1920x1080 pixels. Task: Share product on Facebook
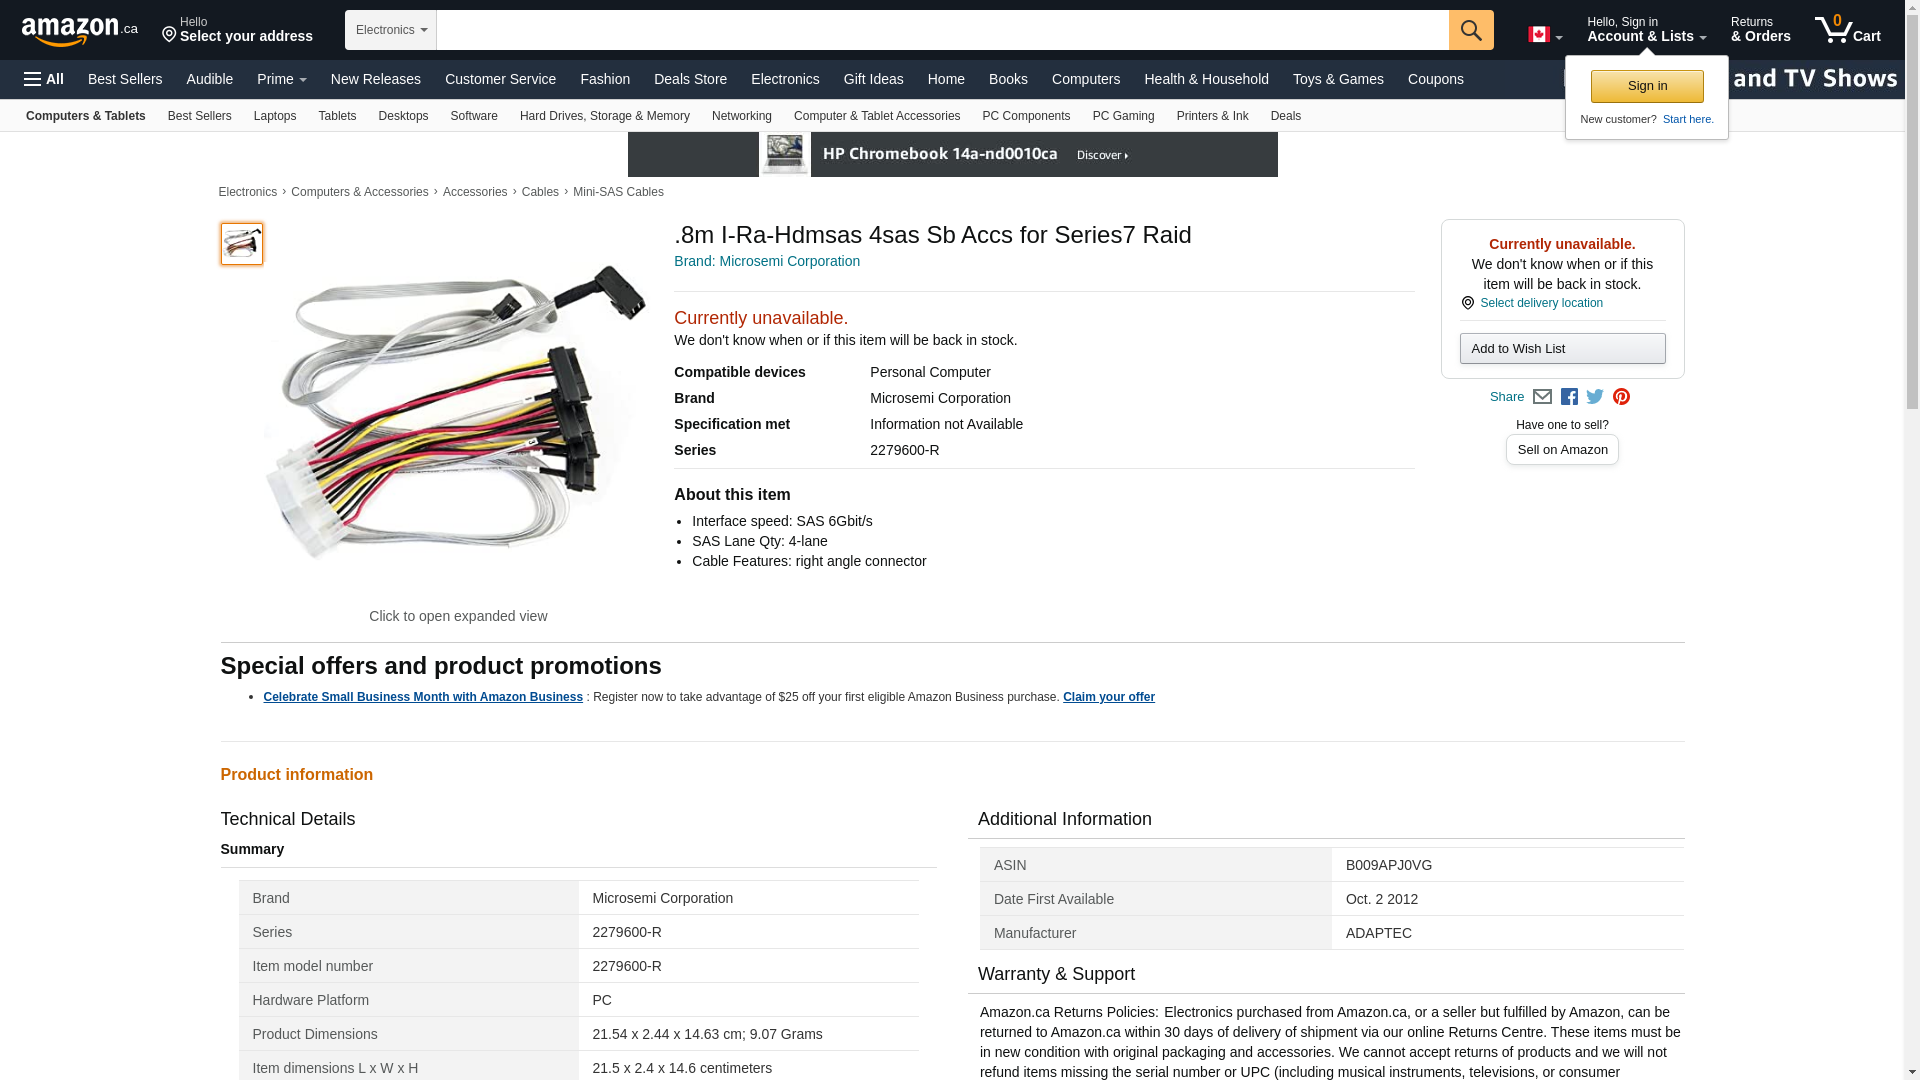tap(1569, 397)
